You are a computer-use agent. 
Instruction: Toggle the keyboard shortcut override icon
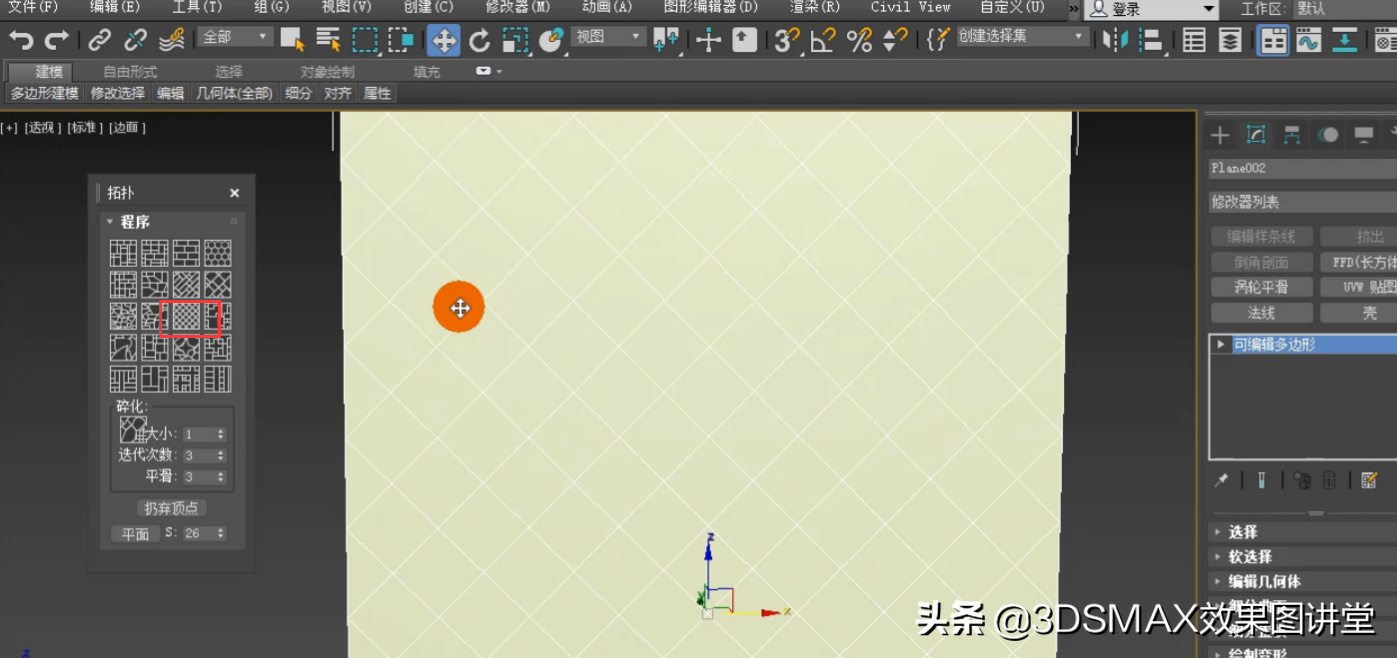point(745,40)
